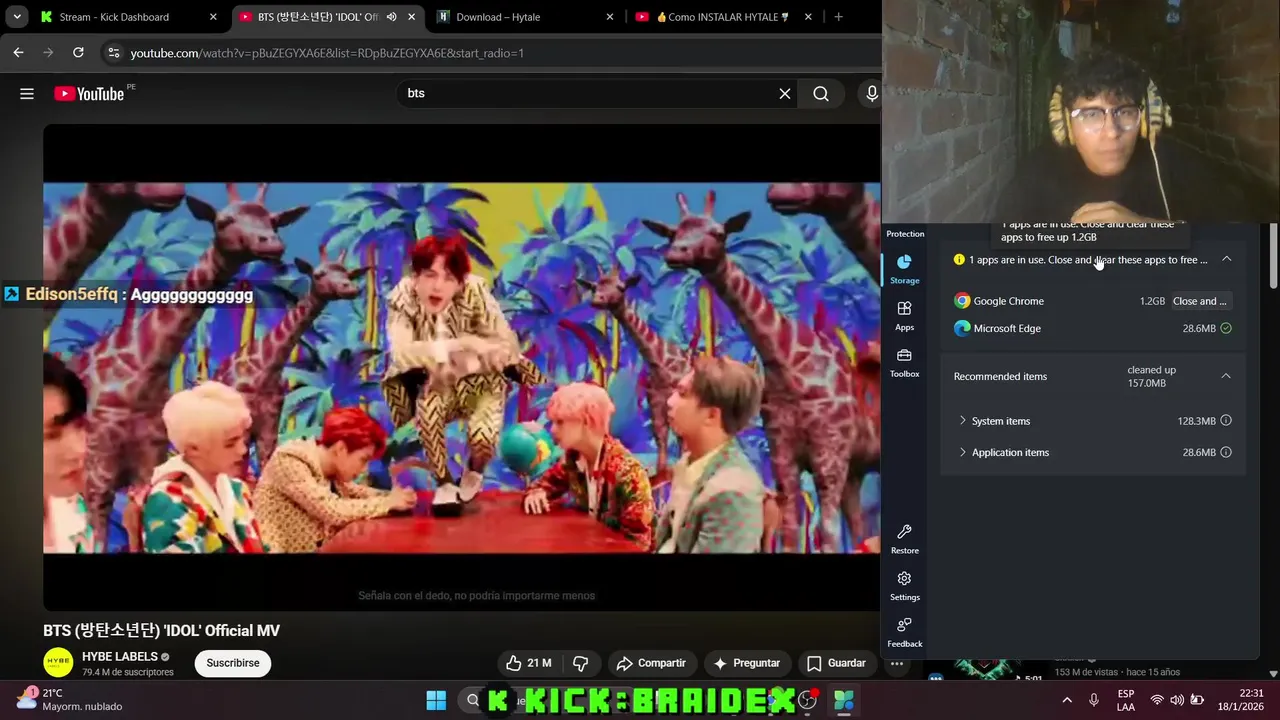Clear the YouTube search query
This screenshot has width=1280, height=720.
click(x=785, y=94)
